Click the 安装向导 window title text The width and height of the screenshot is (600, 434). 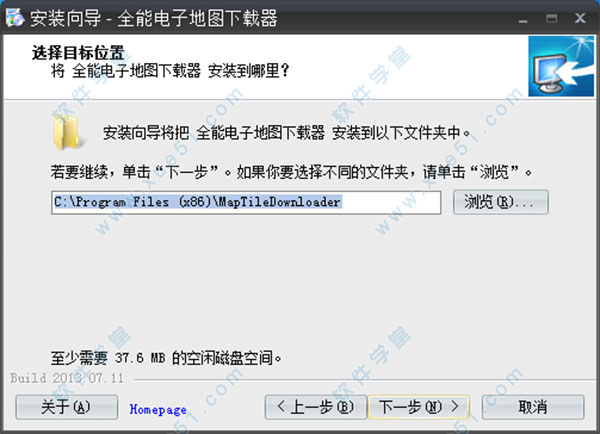[x=65, y=18]
